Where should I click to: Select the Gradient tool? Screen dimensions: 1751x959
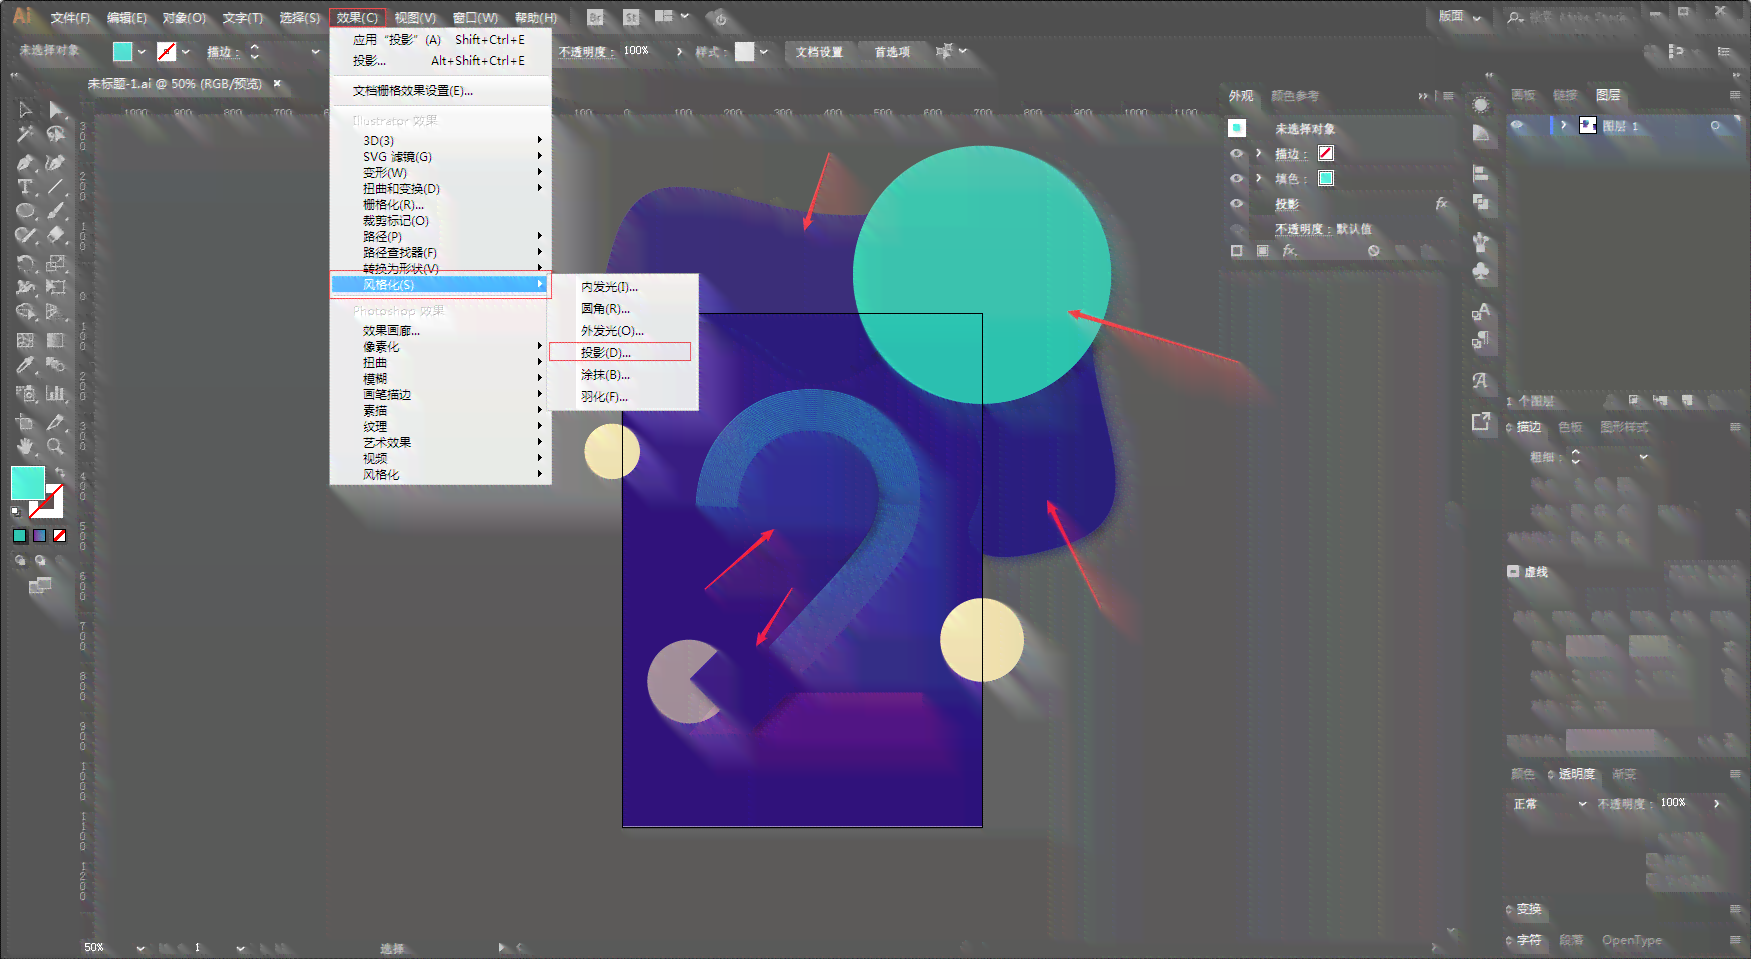click(56, 340)
